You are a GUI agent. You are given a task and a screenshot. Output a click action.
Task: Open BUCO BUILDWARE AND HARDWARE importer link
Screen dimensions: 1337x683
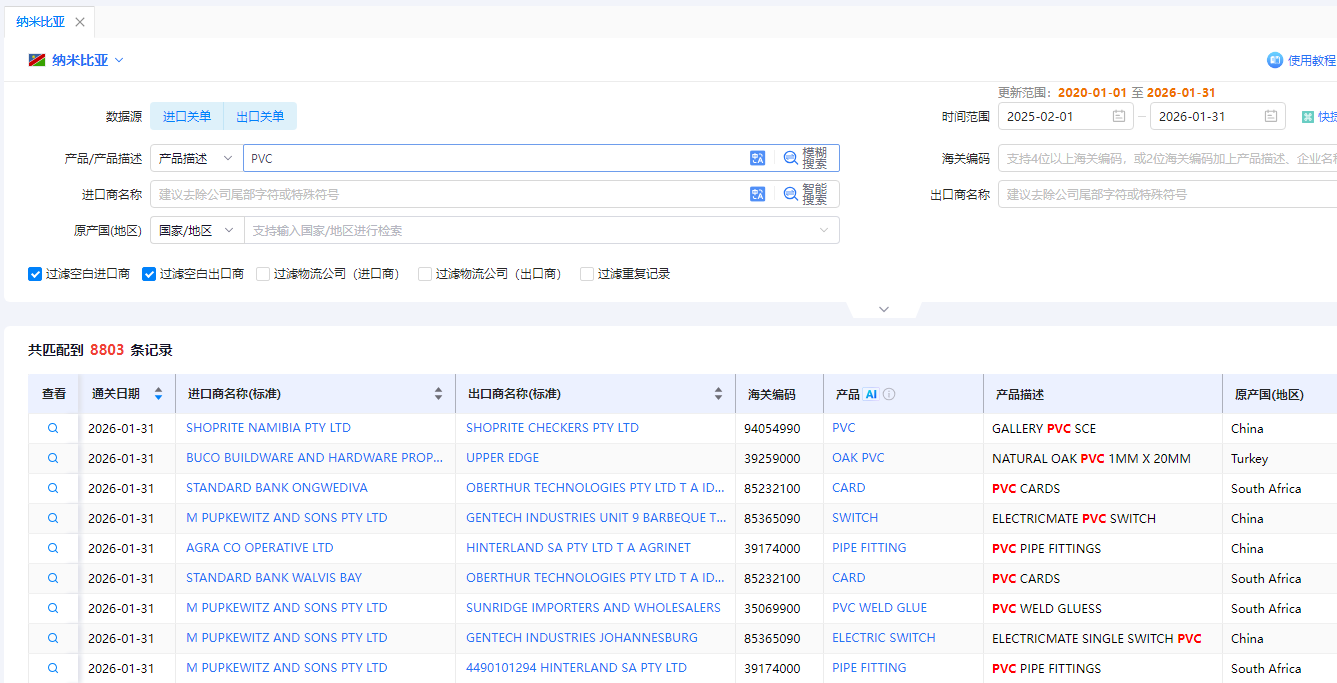click(x=314, y=458)
